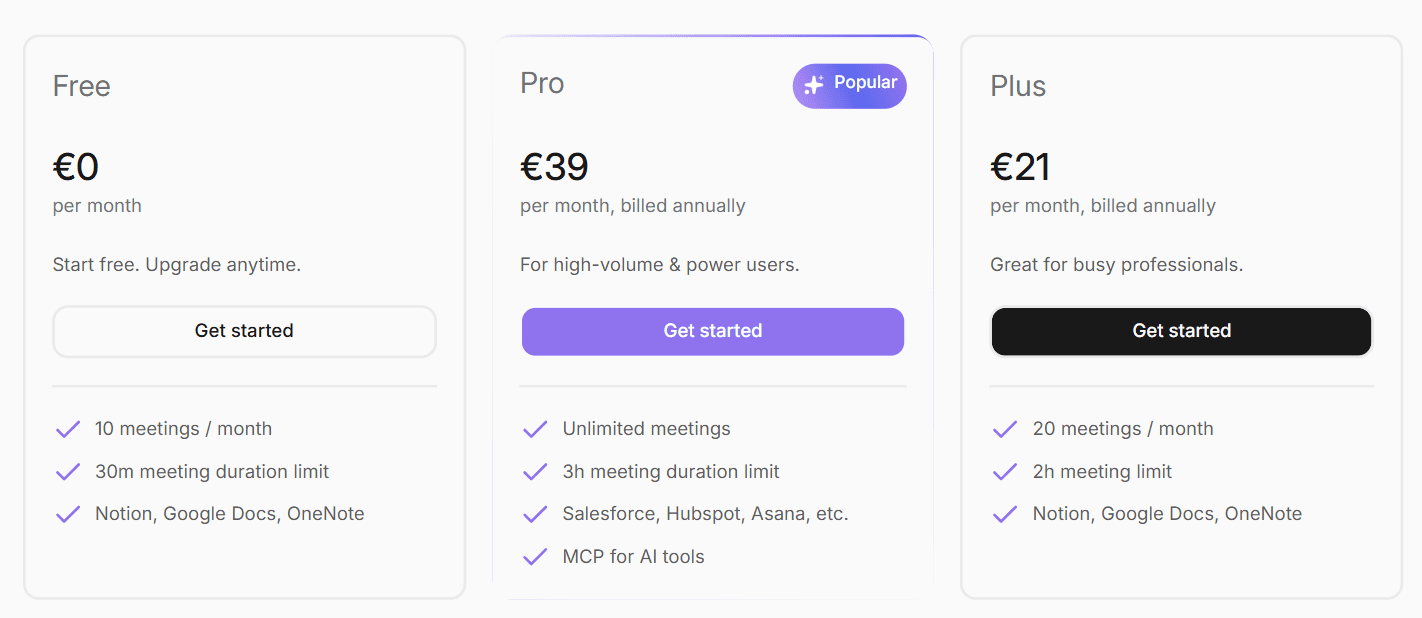This screenshot has width=1422, height=618.
Task: Click checkmark beside Unlimited meetings
Action: coord(535,429)
